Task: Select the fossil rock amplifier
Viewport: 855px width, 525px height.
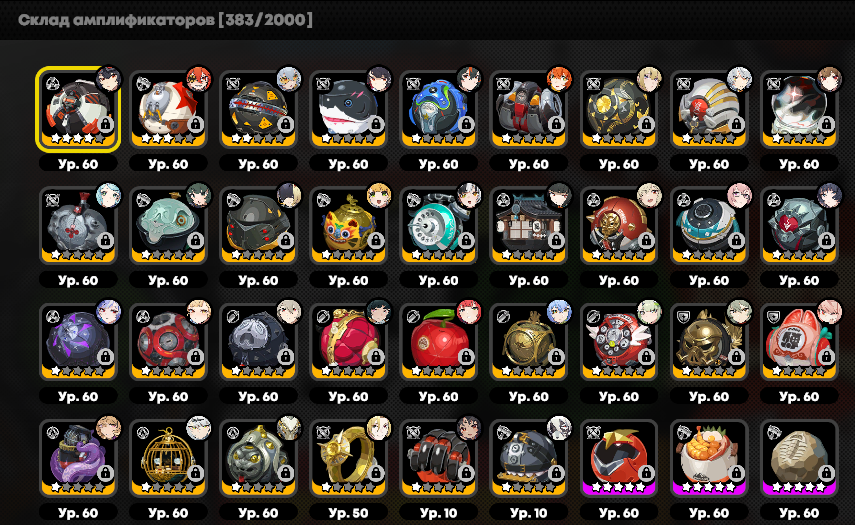Action: pos(799,458)
